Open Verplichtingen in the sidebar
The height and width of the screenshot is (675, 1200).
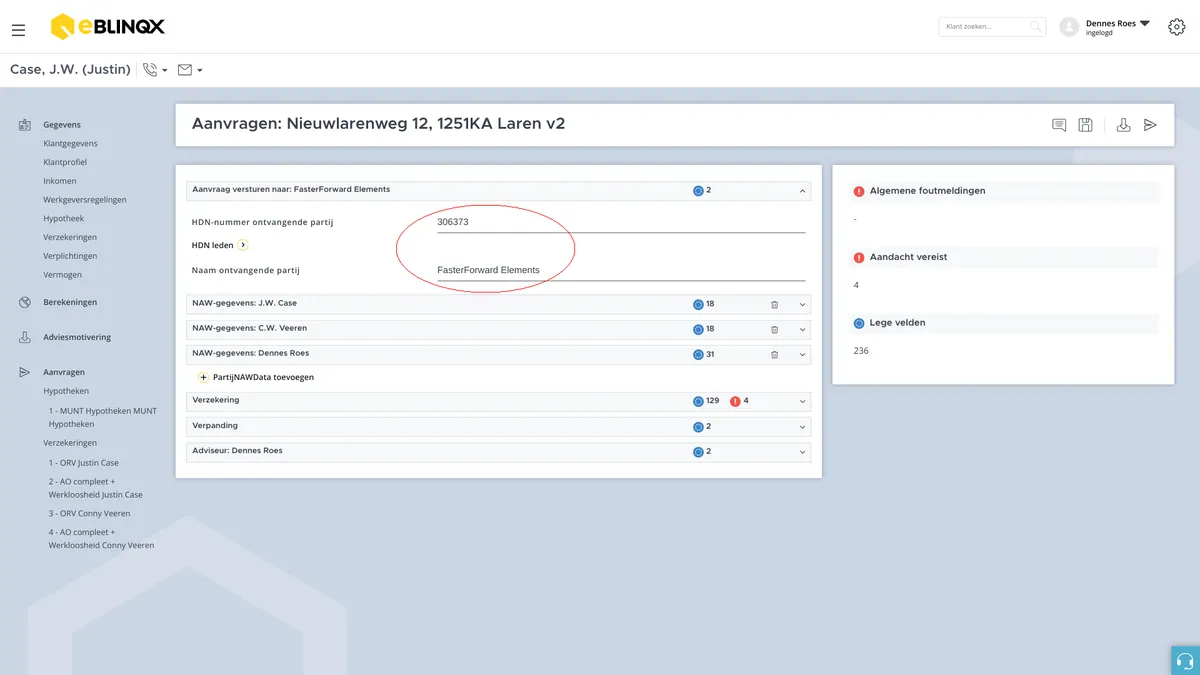pyautogui.click(x=70, y=256)
